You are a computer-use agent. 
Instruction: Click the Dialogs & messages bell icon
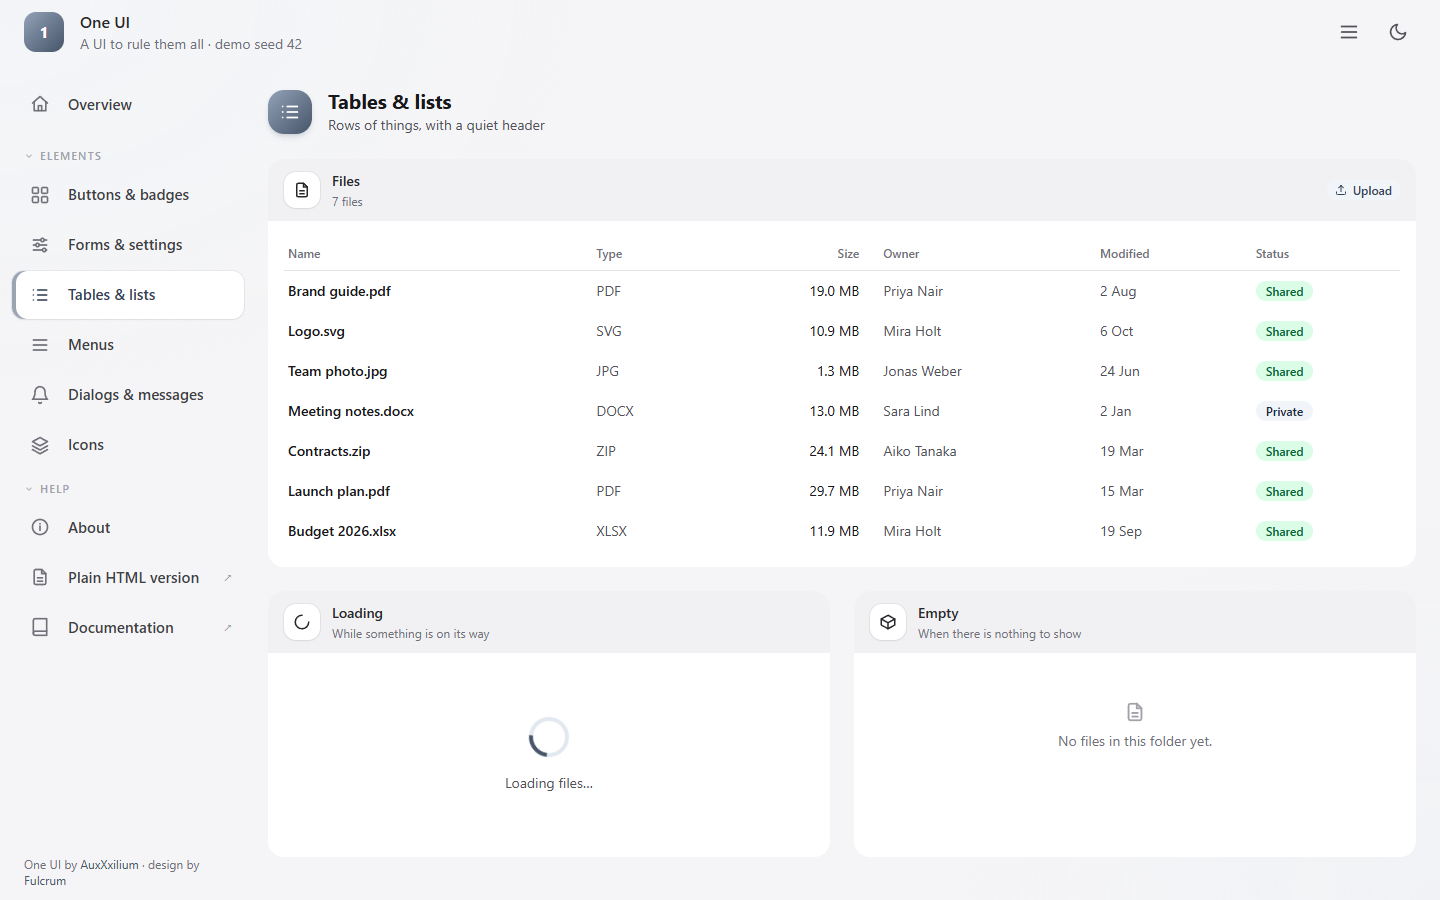coord(40,395)
